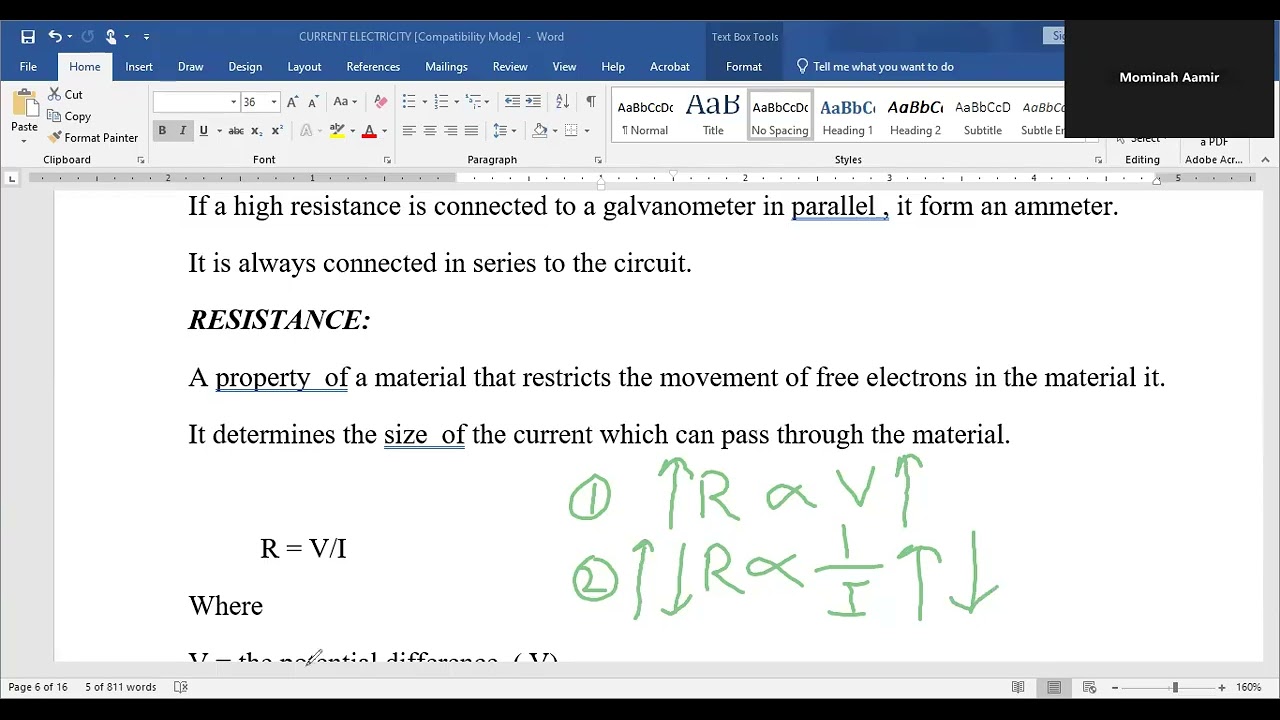
Task: Click the word count status
Action: (121, 687)
